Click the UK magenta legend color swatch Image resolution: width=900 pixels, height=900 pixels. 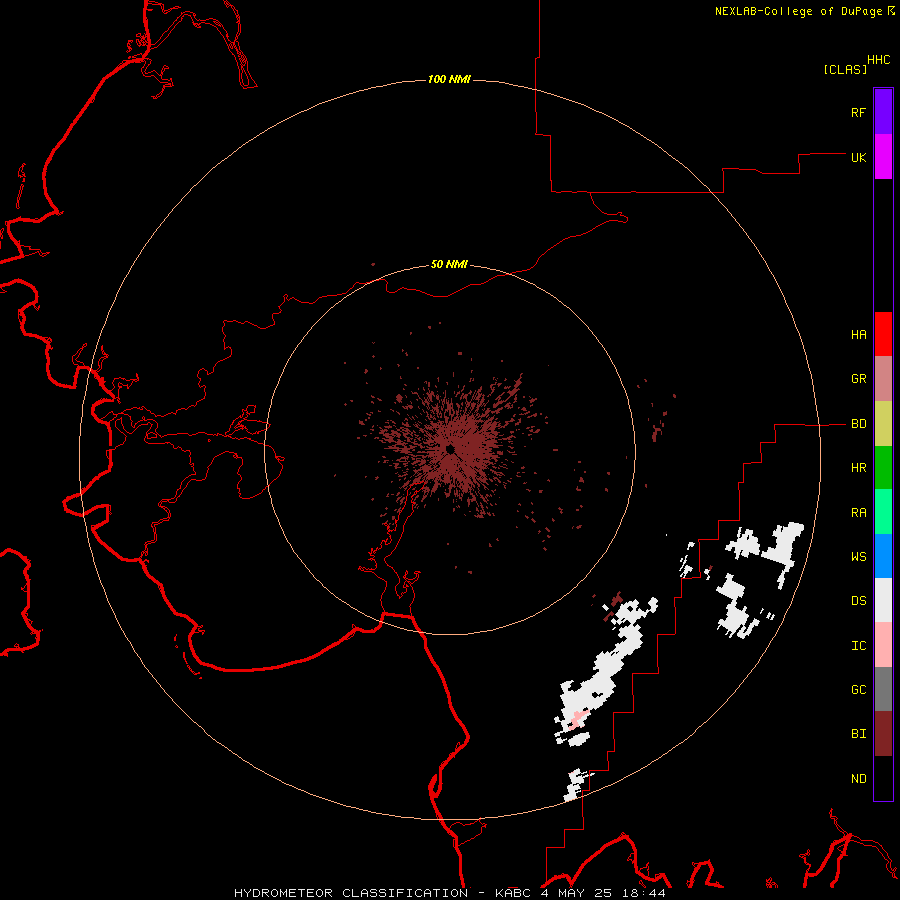[x=883, y=157]
